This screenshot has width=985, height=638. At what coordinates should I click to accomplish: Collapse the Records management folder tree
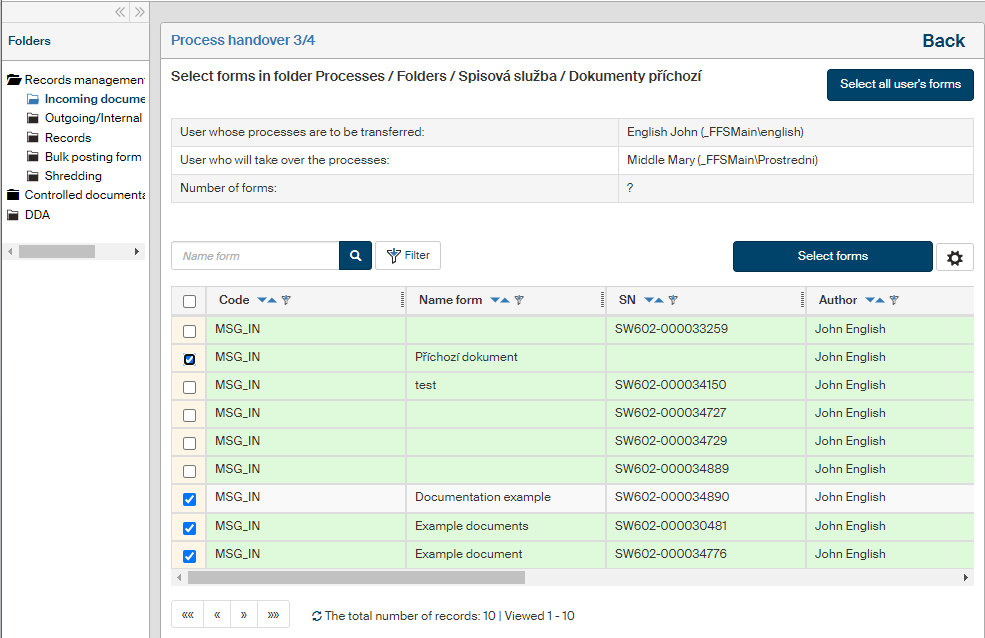pyautogui.click(x=14, y=80)
